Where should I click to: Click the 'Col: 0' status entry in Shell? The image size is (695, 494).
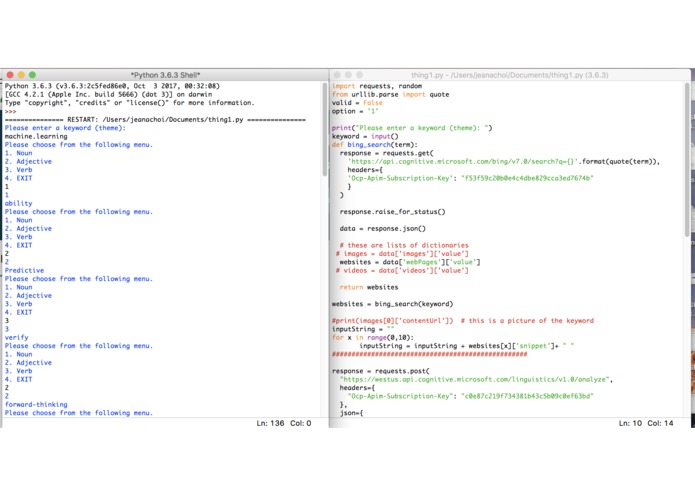tap(301, 423)
